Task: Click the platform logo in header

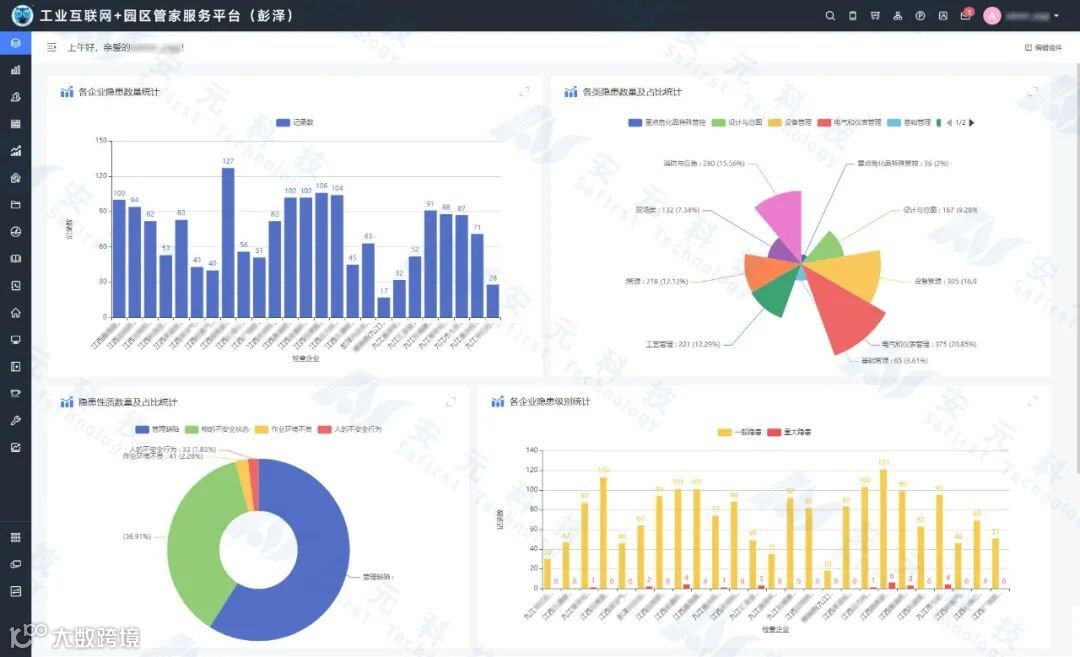Action: (x=22, y=15)
